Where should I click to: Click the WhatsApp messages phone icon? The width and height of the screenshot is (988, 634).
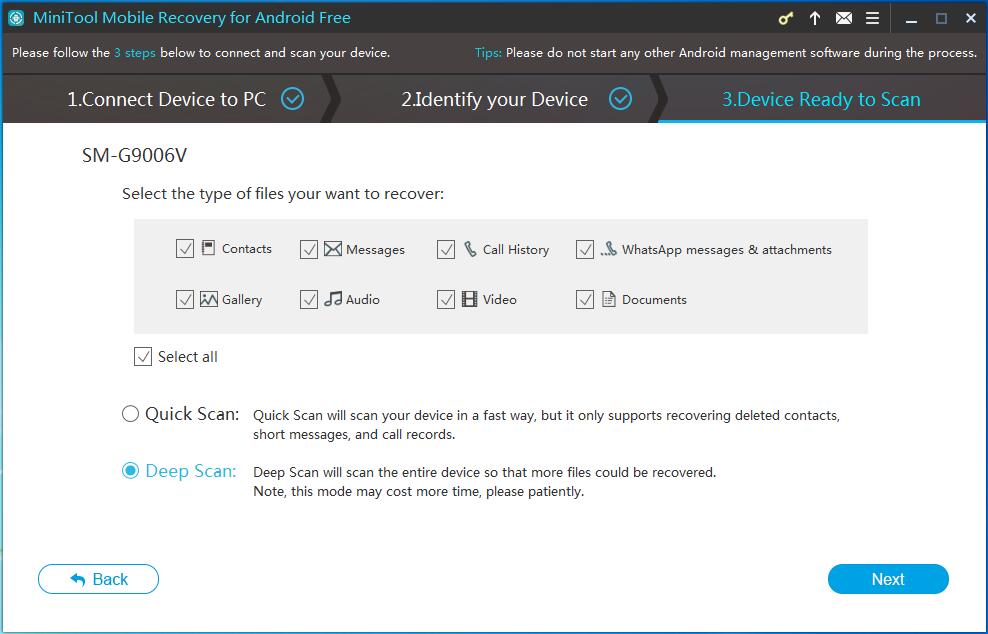[608, 249]
